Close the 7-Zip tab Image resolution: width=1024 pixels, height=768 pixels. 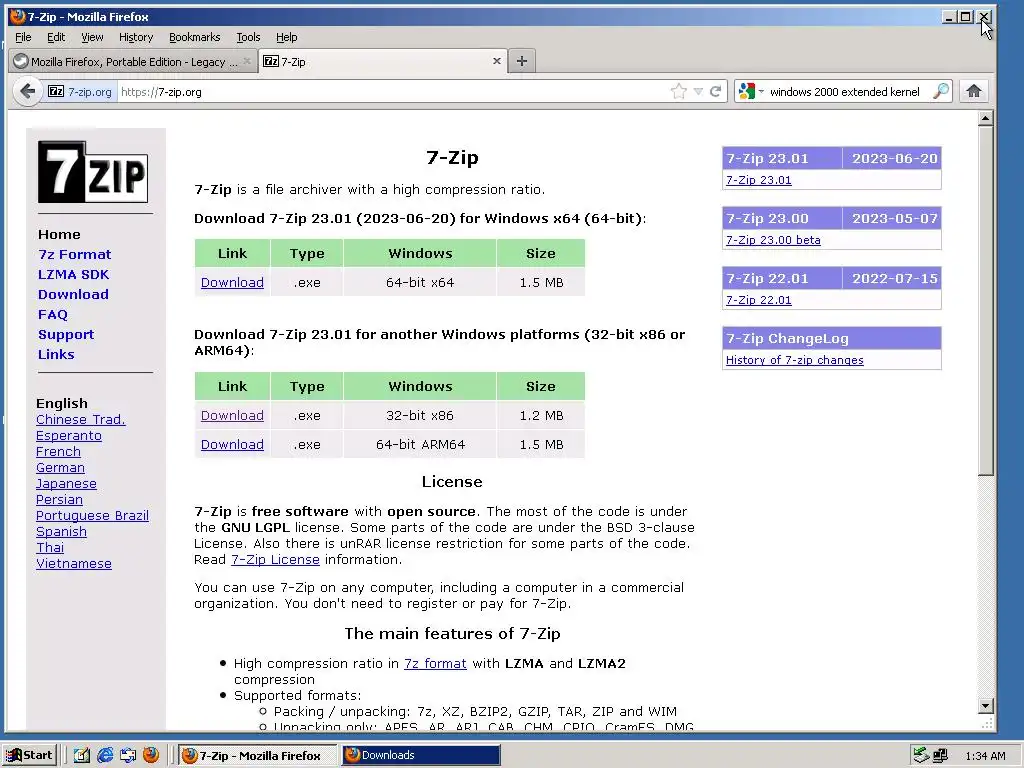point(496,61)
